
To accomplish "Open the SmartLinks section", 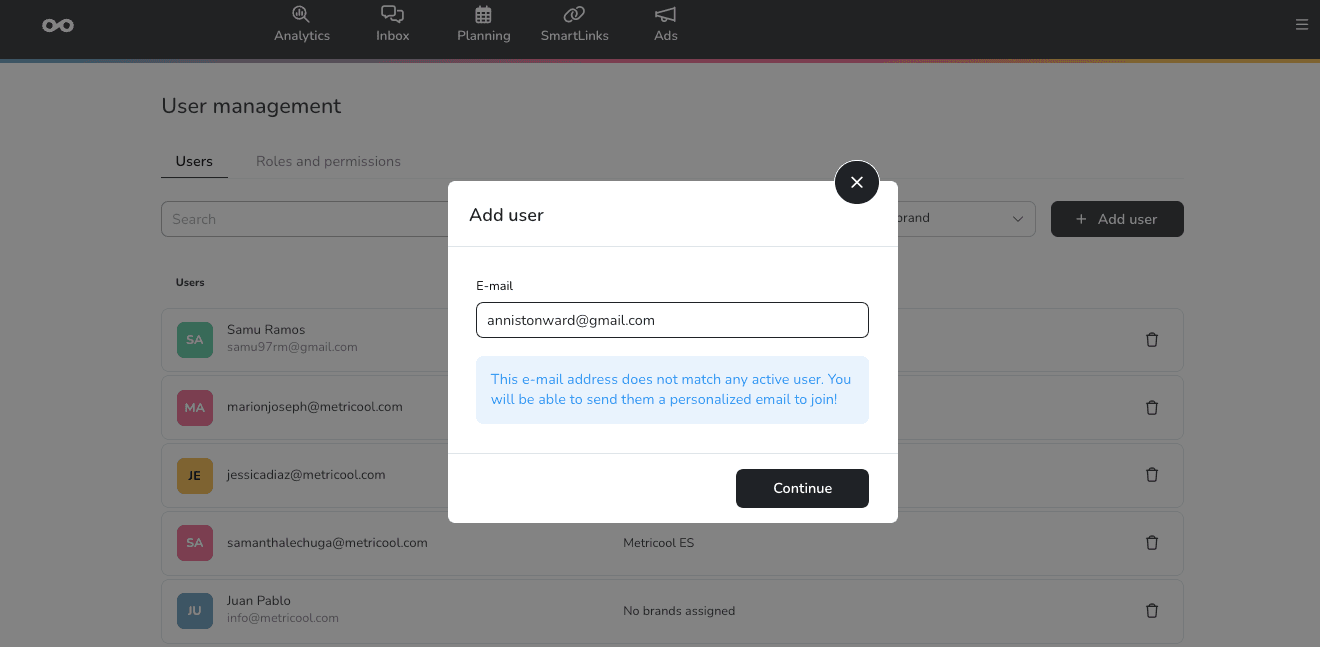I will point(574,24).
